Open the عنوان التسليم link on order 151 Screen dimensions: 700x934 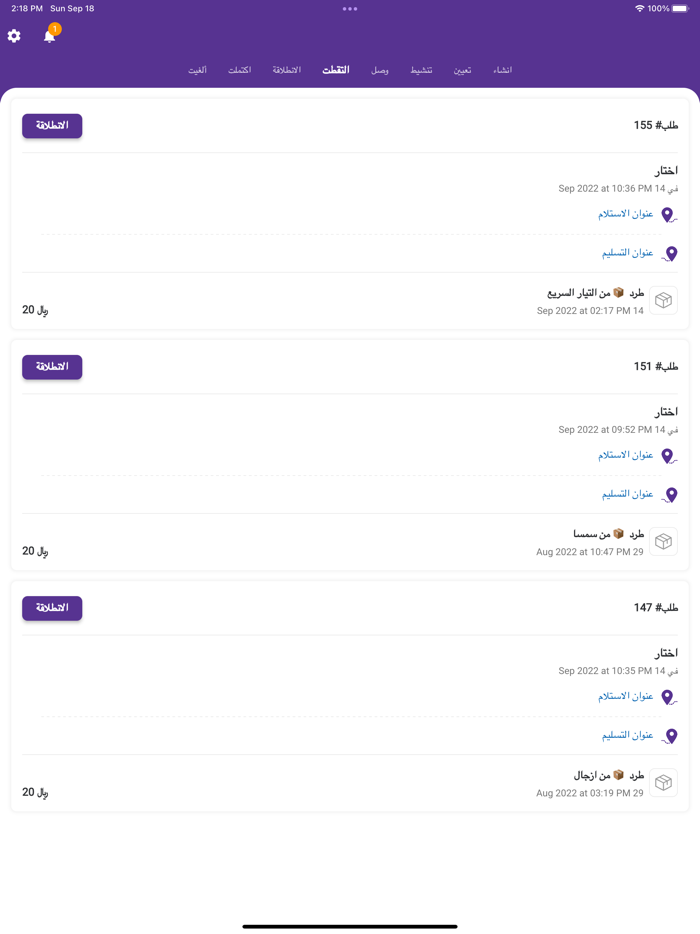(x=630, y=493)
